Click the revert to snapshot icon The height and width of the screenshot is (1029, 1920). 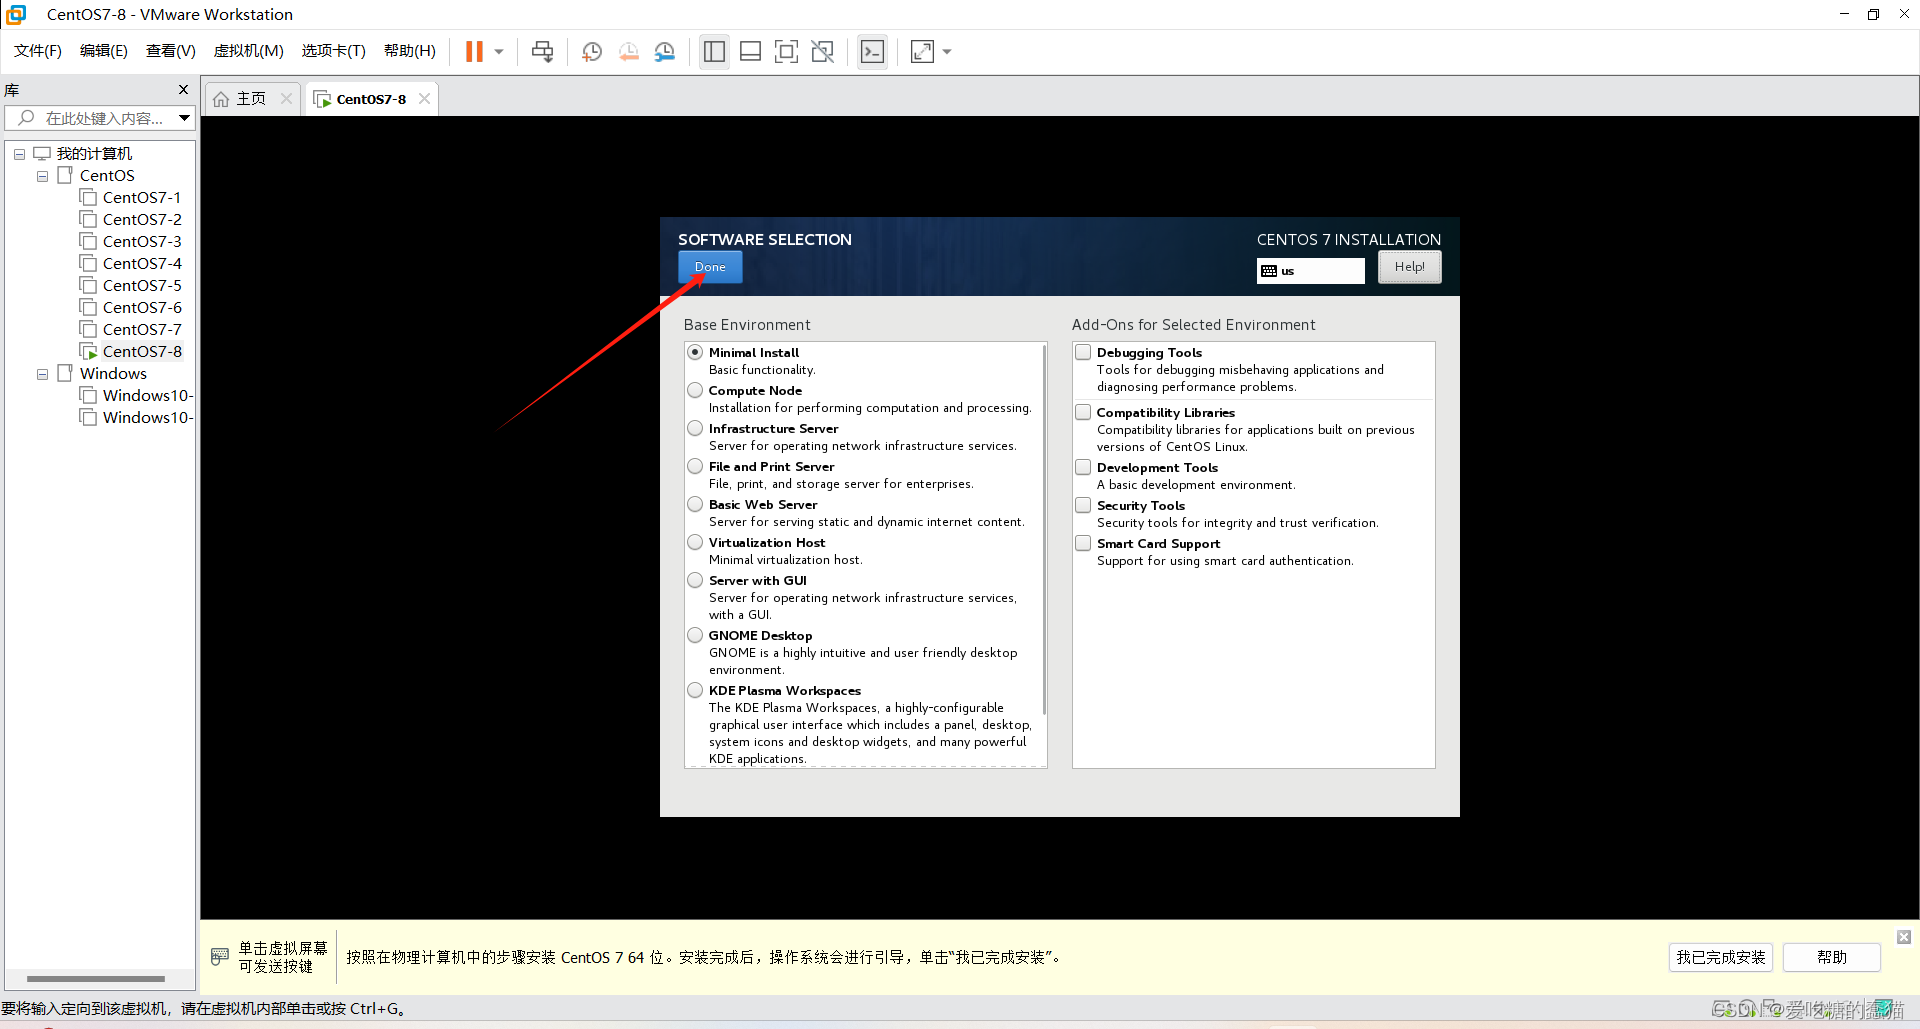[x=628, y=52]
